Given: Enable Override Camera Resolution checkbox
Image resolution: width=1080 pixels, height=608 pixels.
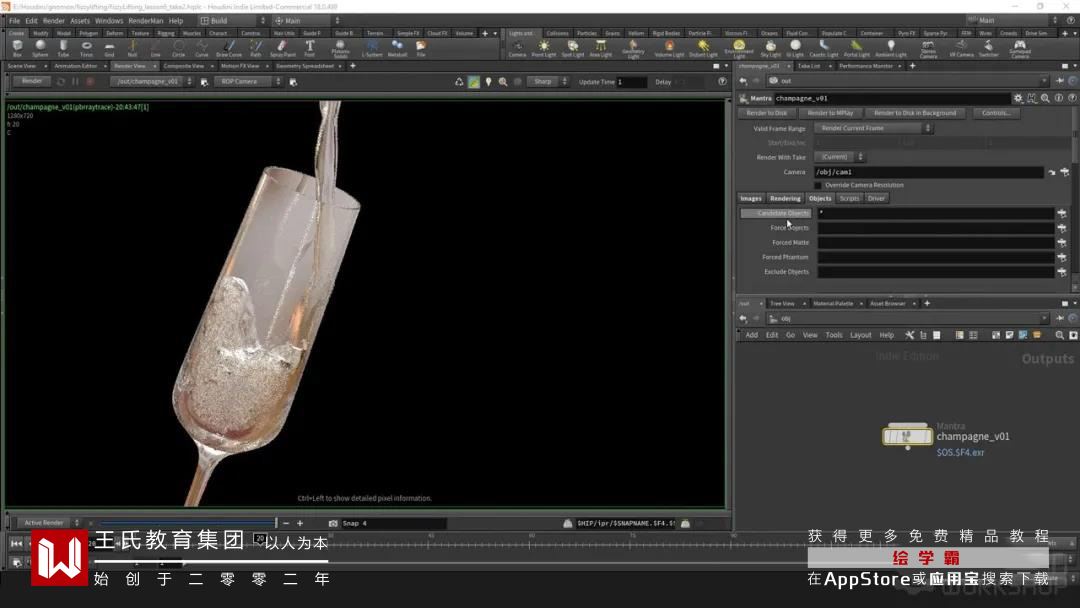Looking at the screenshot, I should coord(817,185).
